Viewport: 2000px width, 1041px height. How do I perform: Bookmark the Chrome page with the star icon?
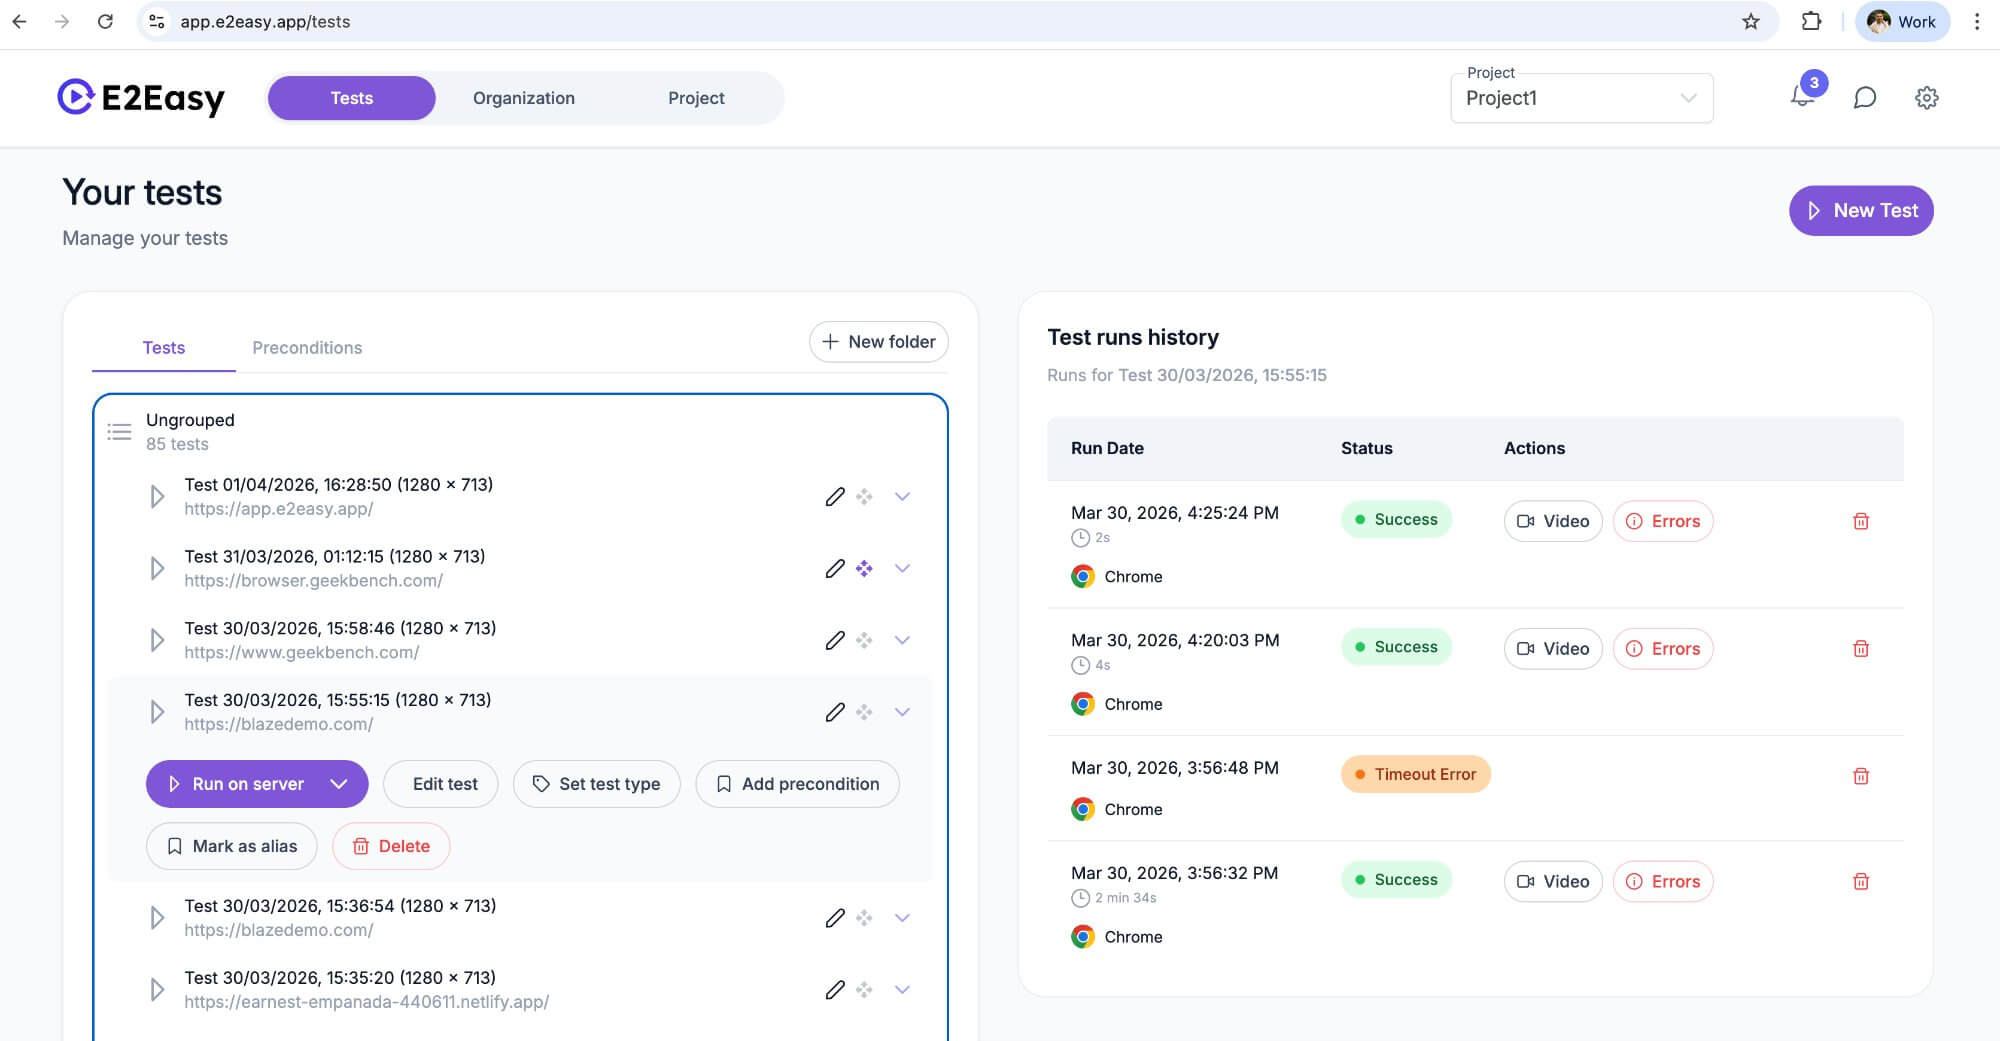point(1750,22)
